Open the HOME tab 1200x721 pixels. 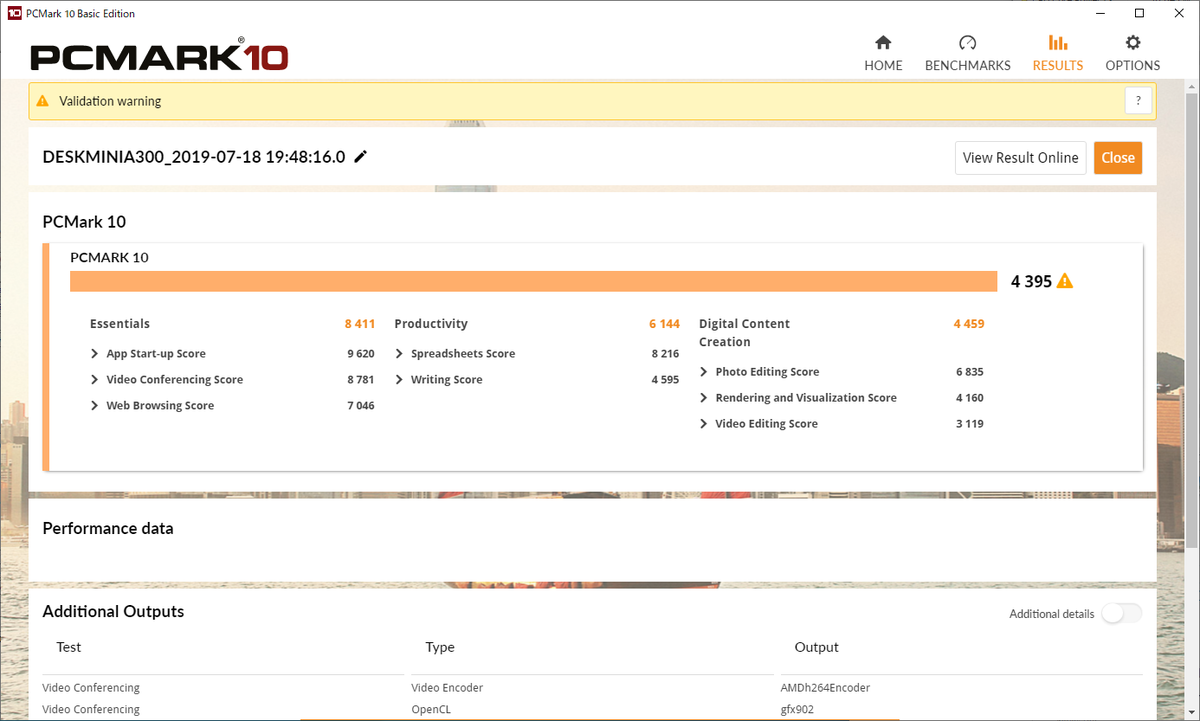pyautogui.click(x=883, y=54)
